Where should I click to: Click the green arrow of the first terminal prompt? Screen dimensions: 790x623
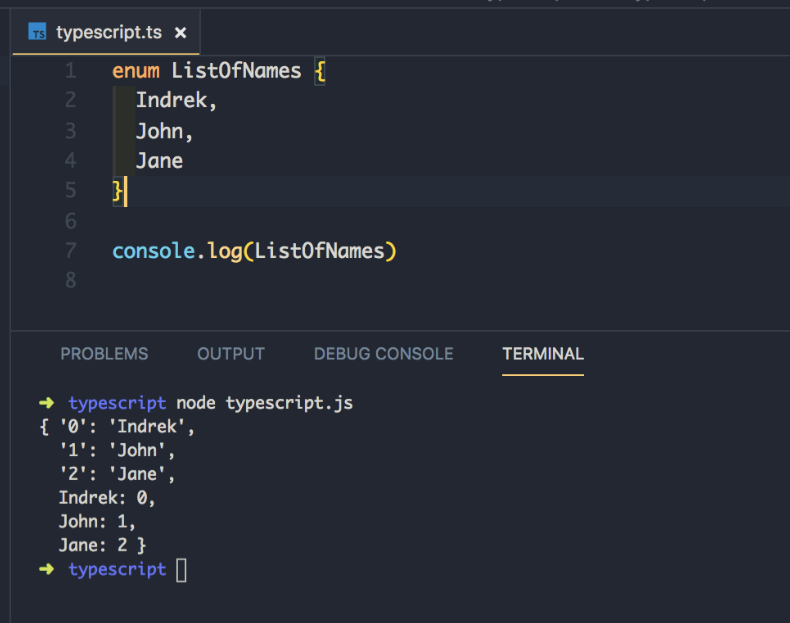[47, 403]
